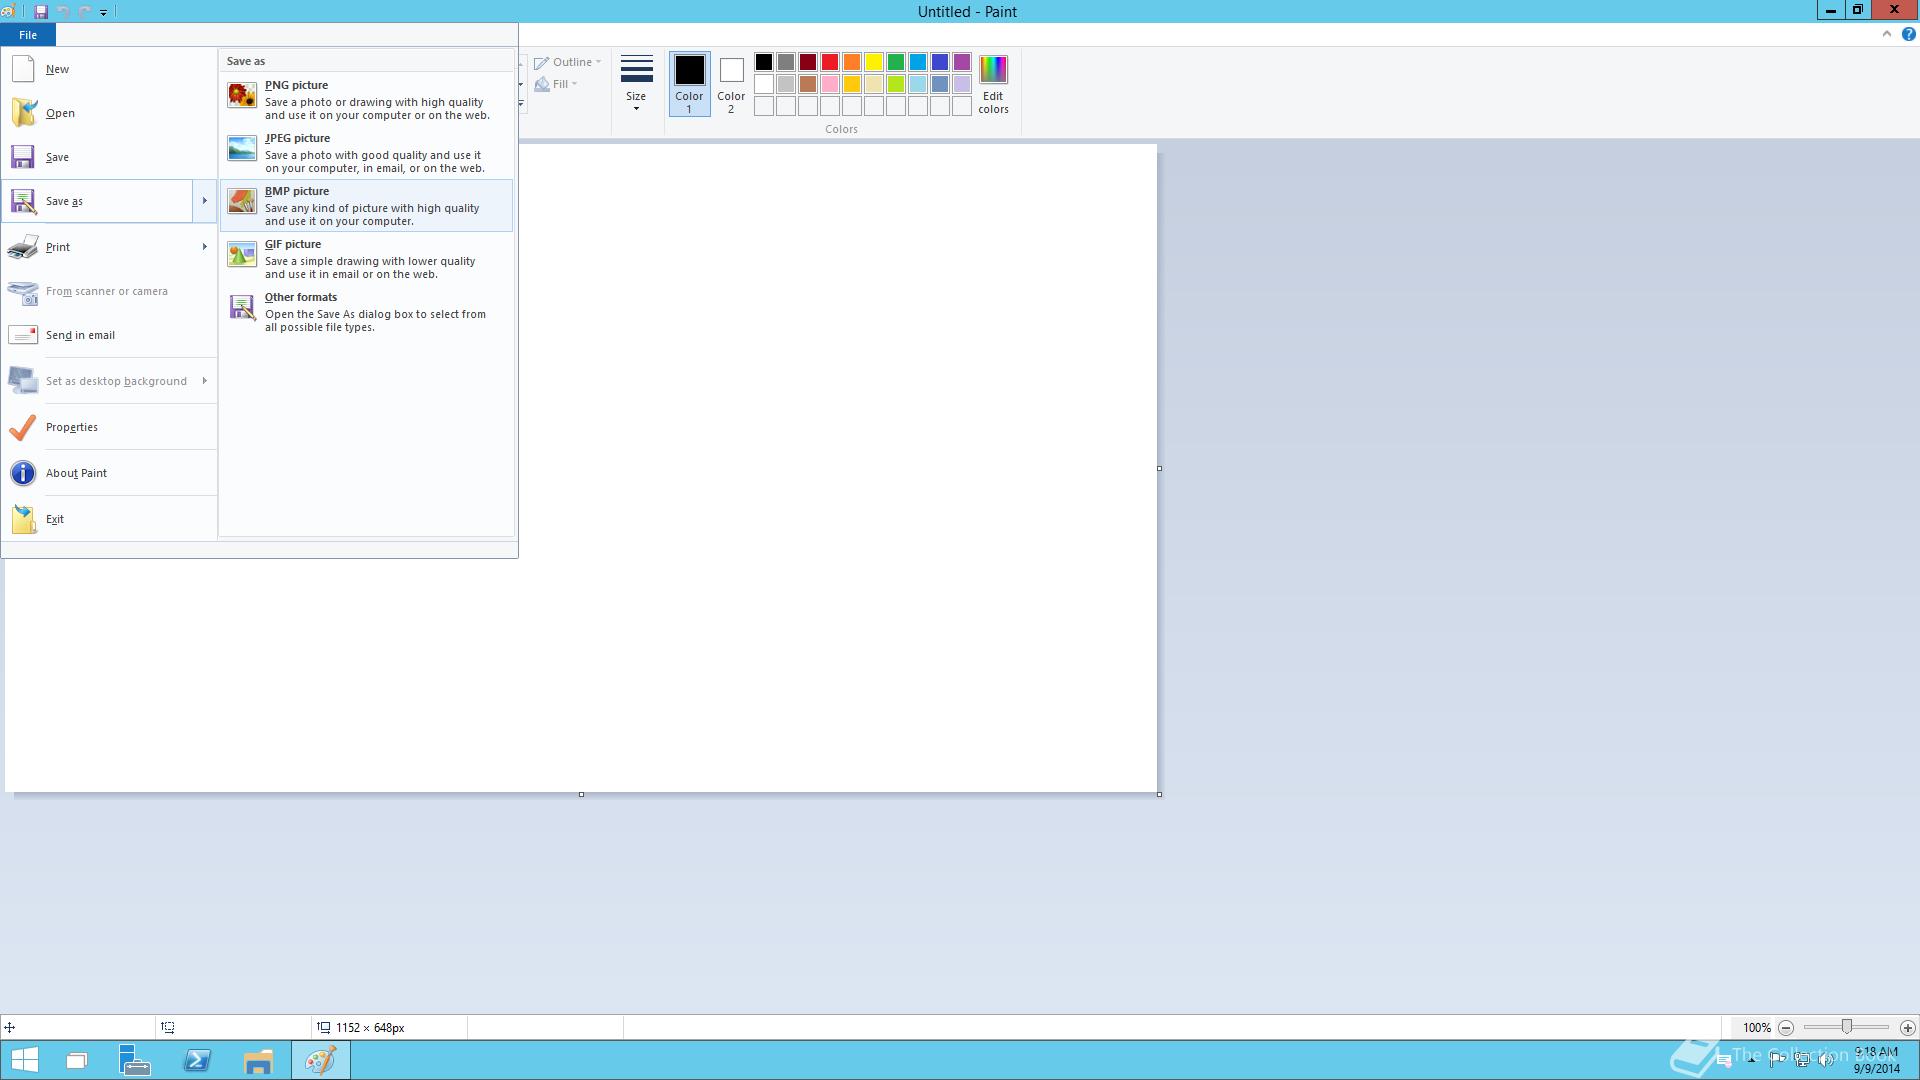
Task: Expand the Print submenu arrow
Action: 204,247
